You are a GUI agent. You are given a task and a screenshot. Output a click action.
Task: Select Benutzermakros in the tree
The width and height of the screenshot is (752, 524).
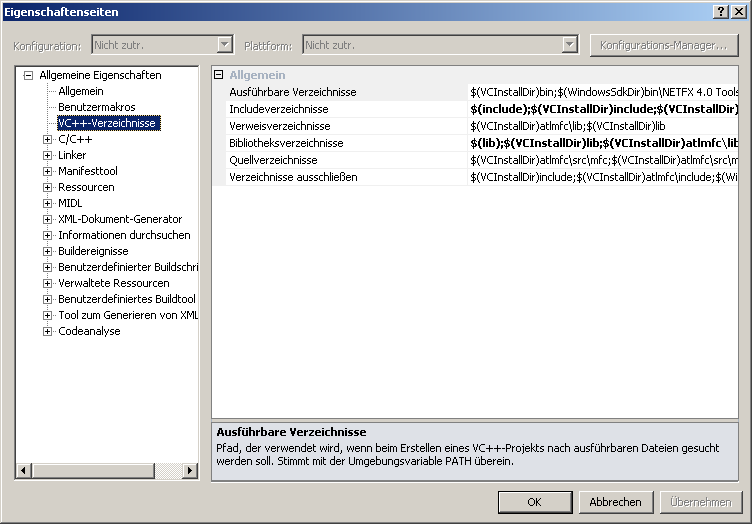pos(97,107)
